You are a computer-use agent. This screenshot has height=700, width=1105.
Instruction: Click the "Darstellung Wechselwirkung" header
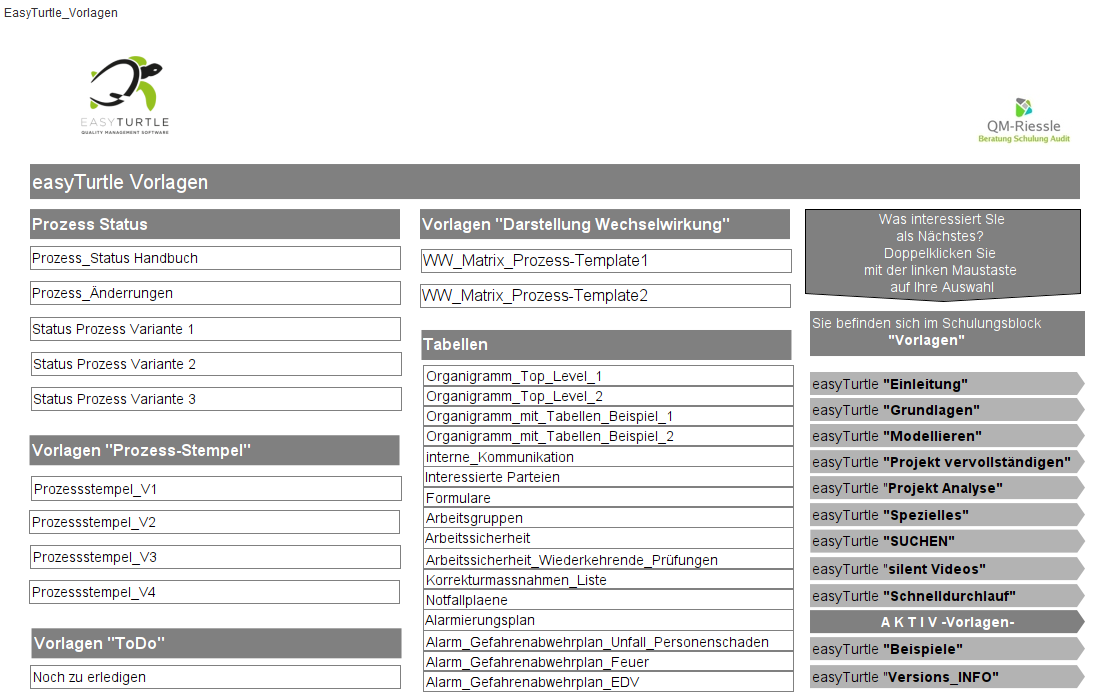click(605, 224)
